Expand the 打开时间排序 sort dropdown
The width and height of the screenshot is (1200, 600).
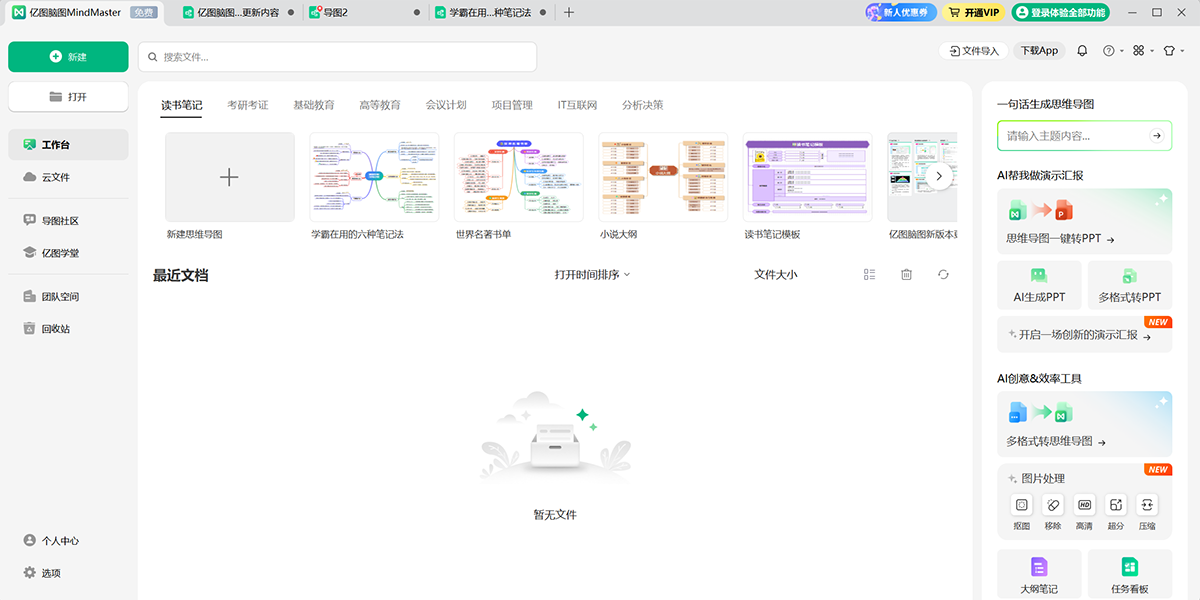coord(592,275)
